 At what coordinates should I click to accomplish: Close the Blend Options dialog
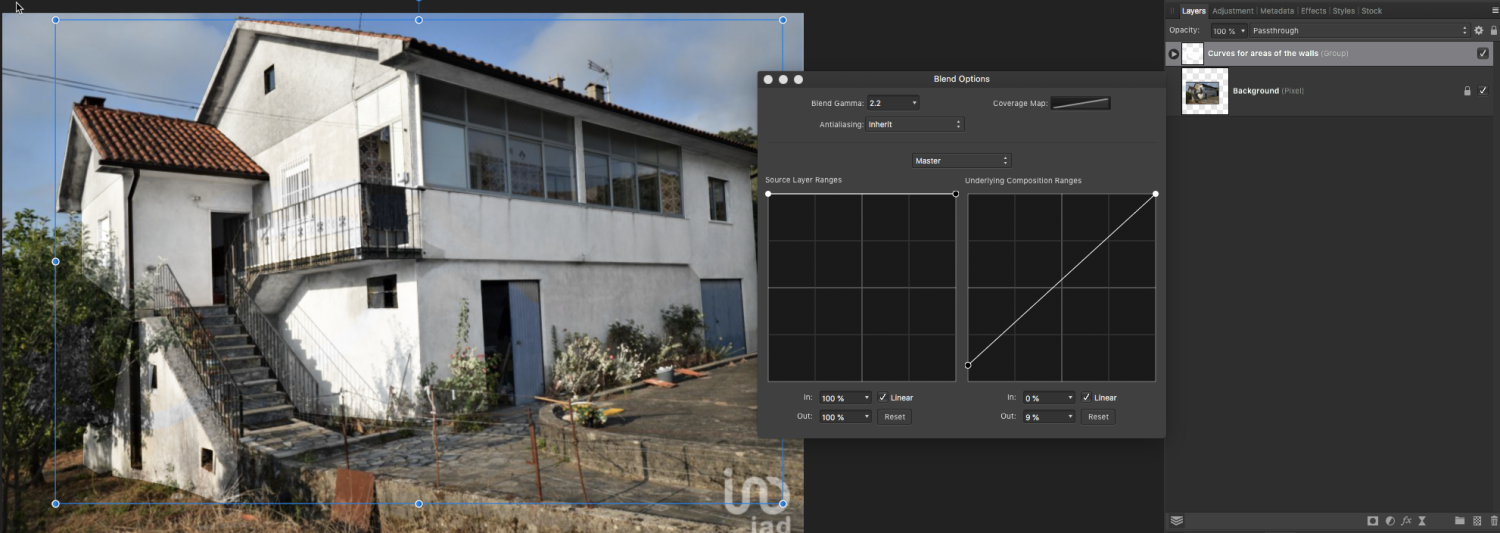click(768, 79)
